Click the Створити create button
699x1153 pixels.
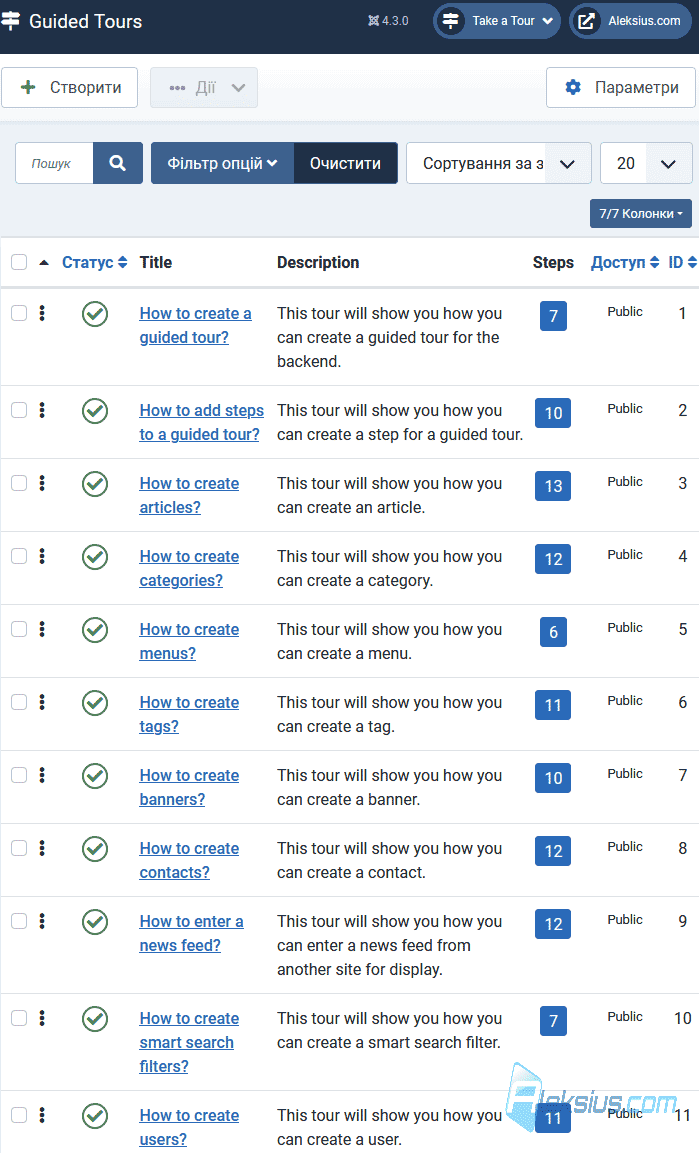(70, 88)
